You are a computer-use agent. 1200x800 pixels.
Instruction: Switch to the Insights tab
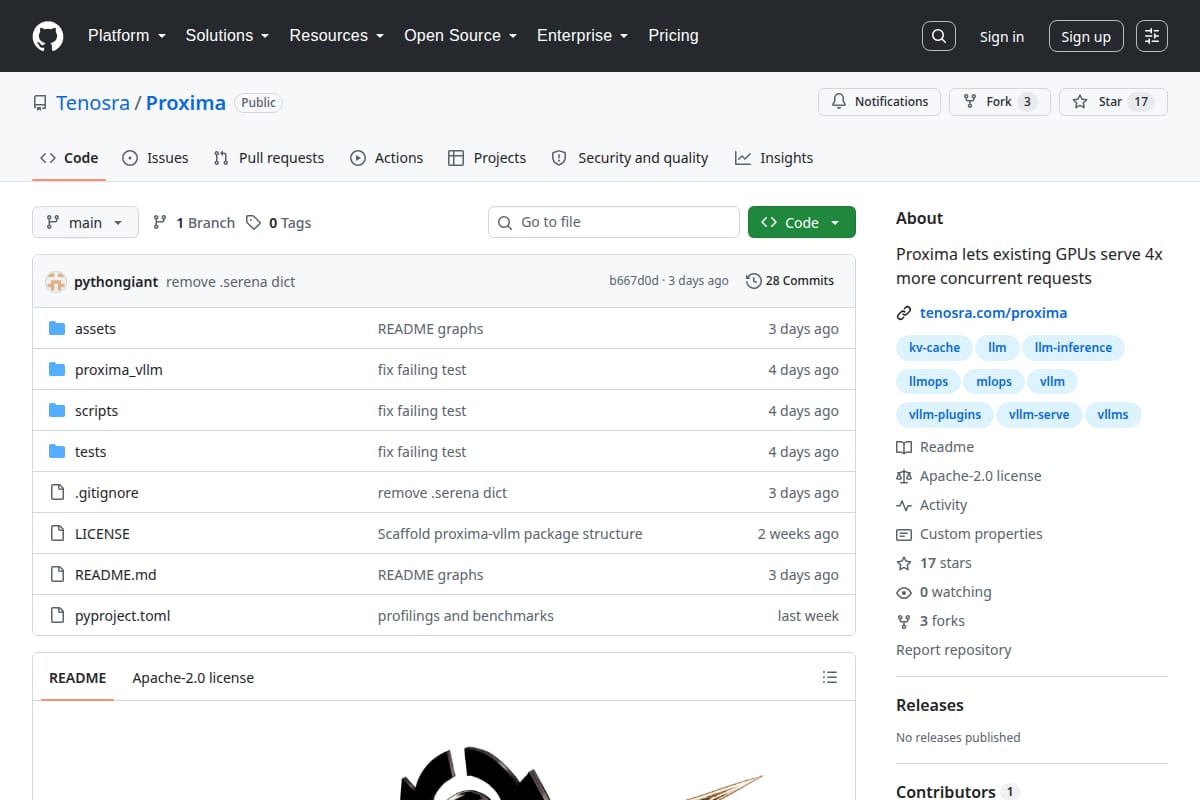tap(774, 158)
